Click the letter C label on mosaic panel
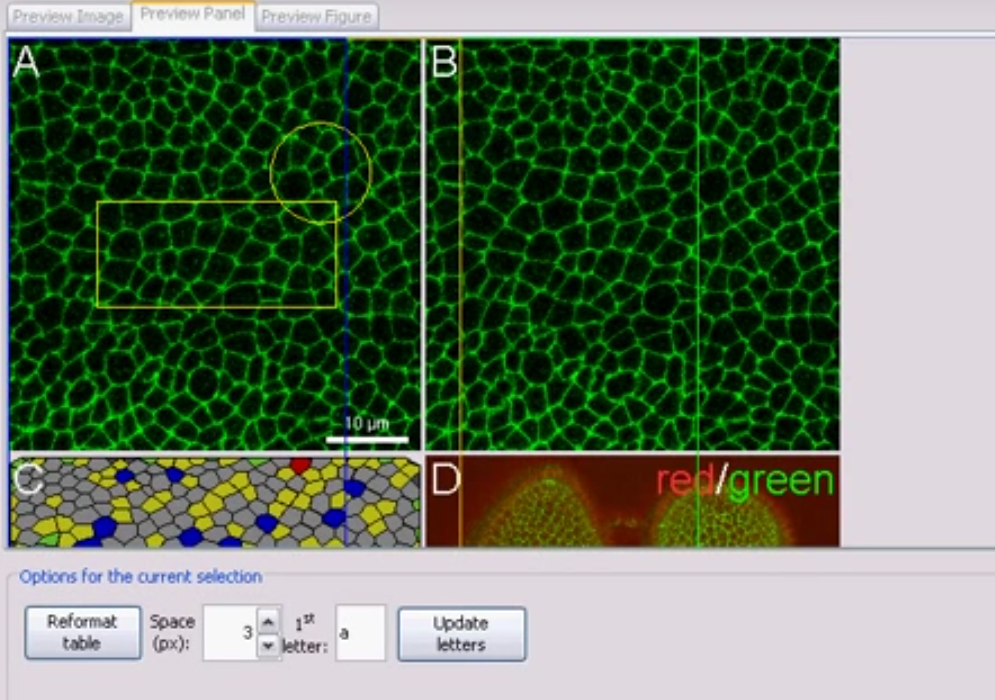This screenshot has width=995, height=700. click(28, 479)
